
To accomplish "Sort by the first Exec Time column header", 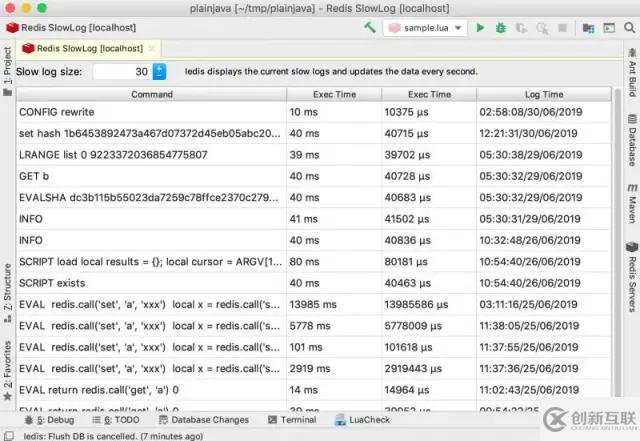I will pyautogui.click(x=334, y=94).
